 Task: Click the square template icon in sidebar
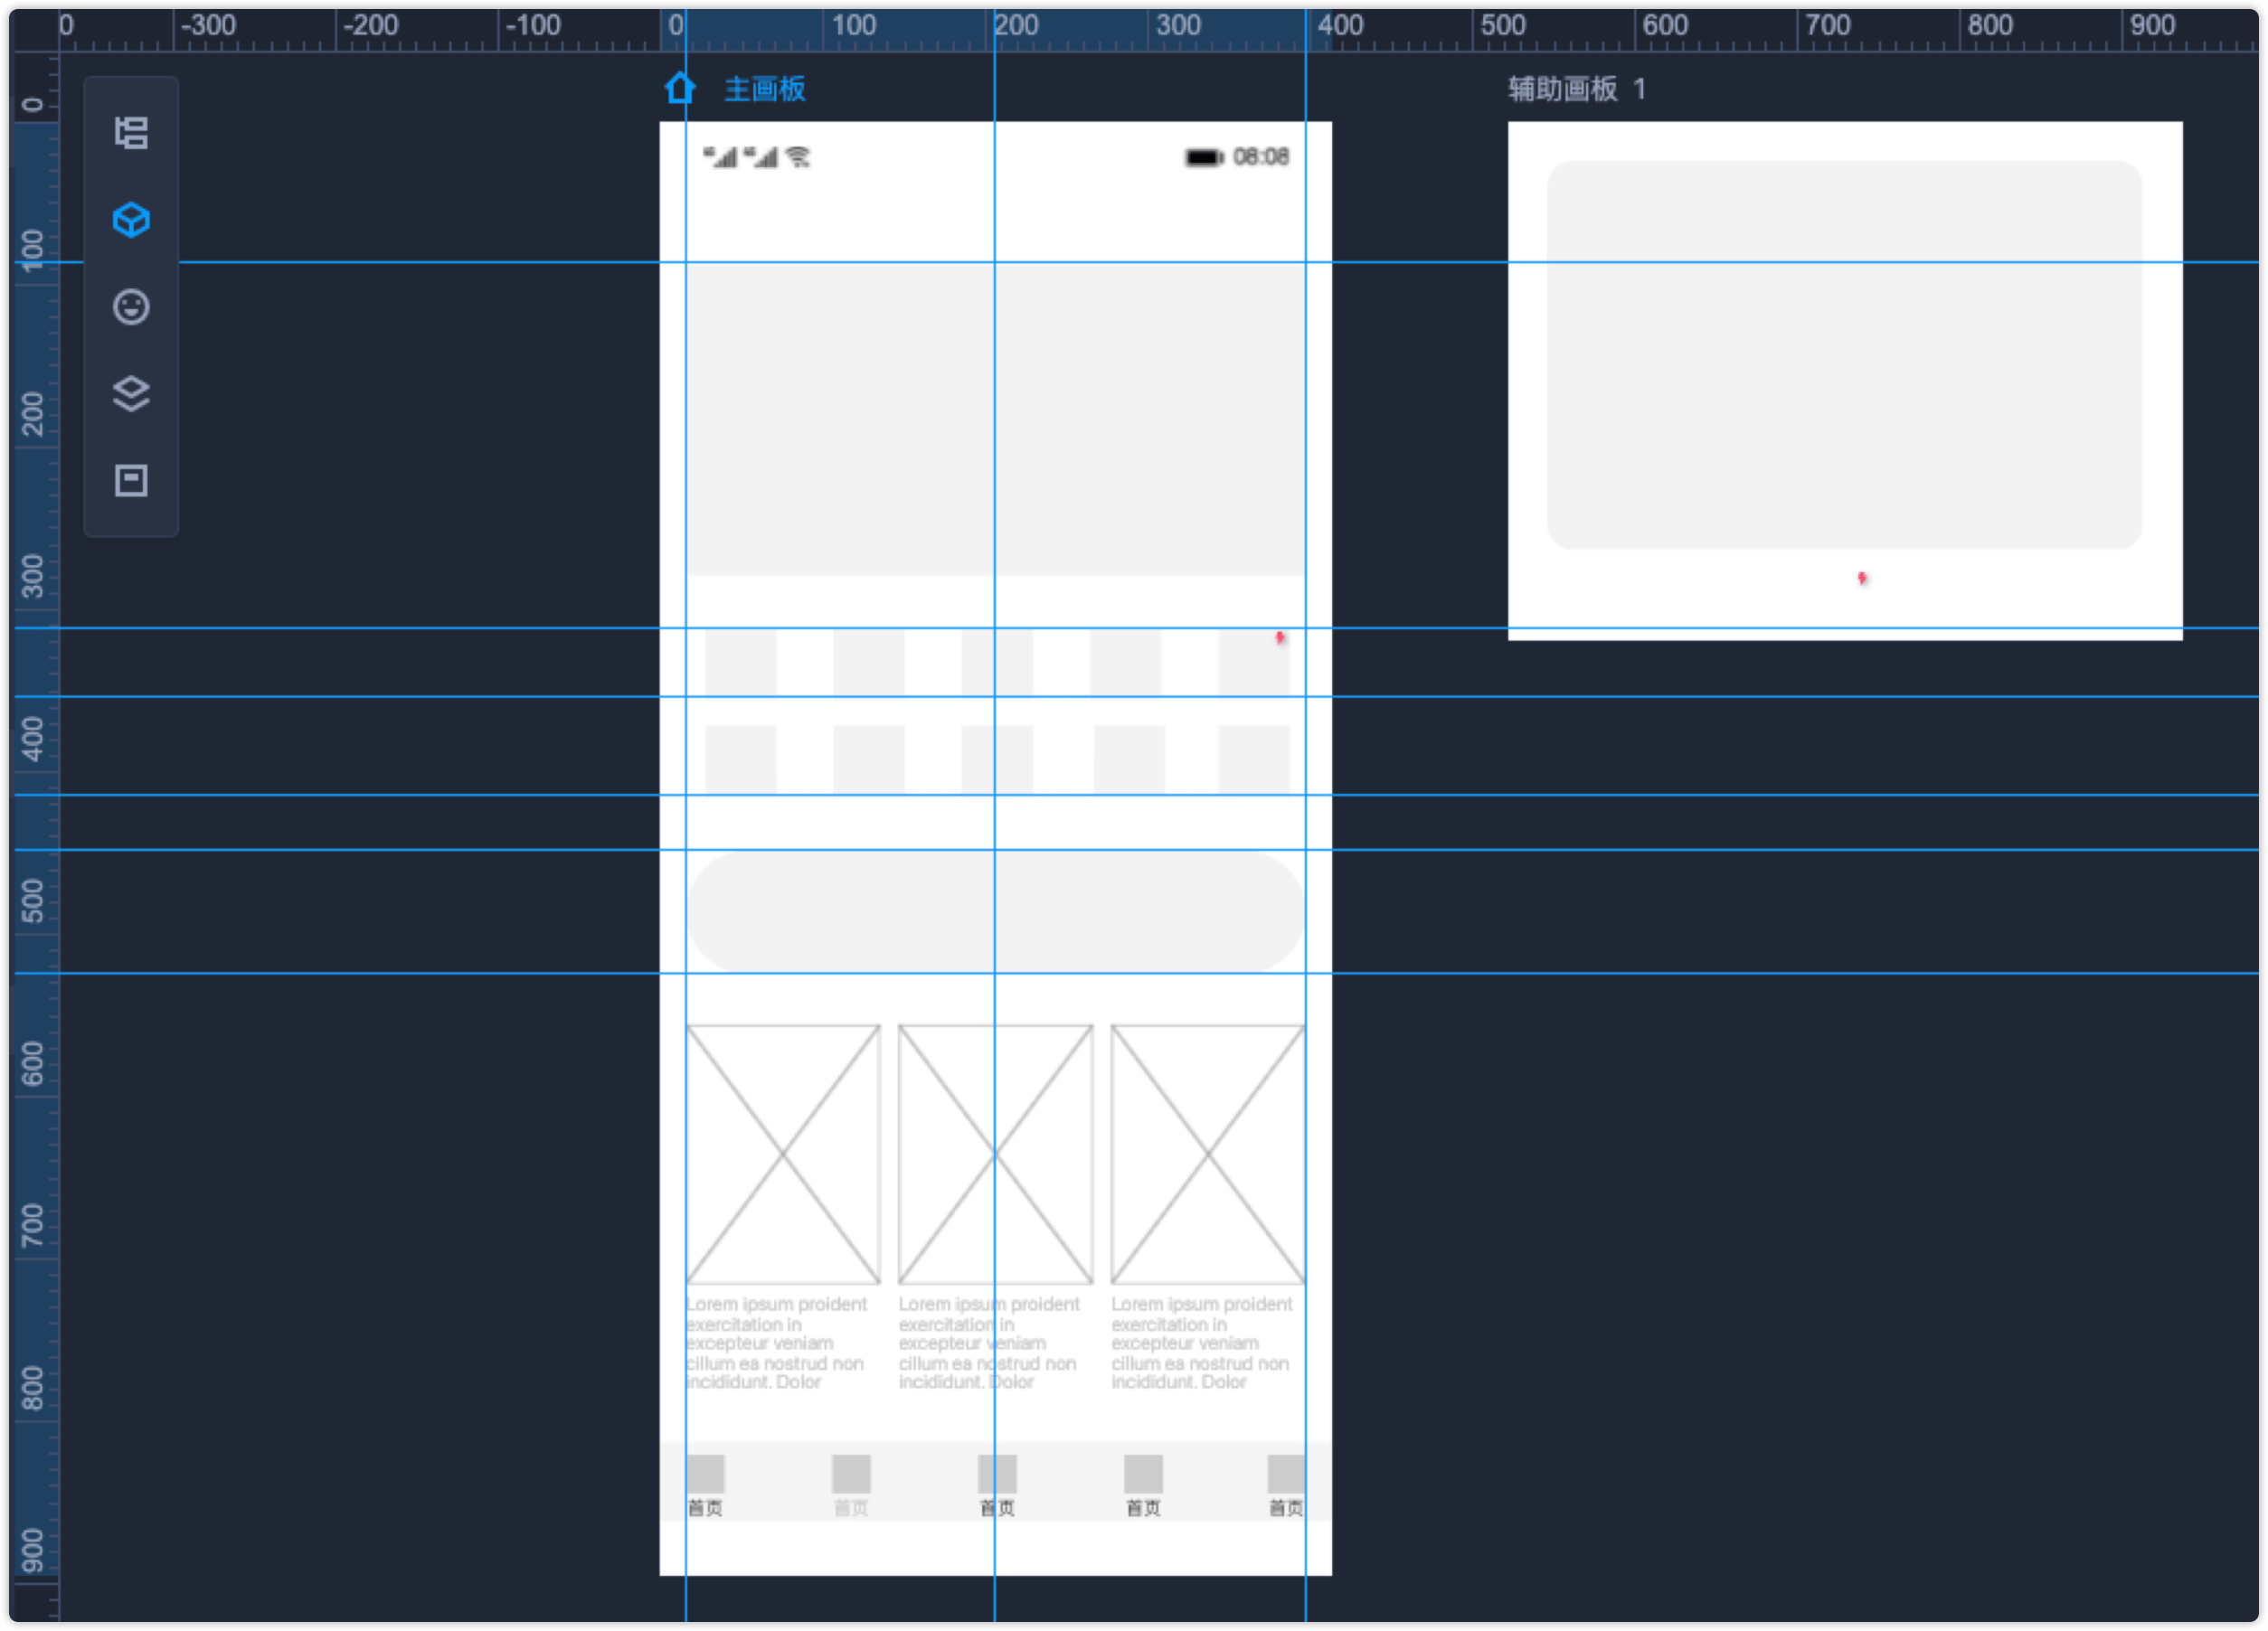(131, 481)
